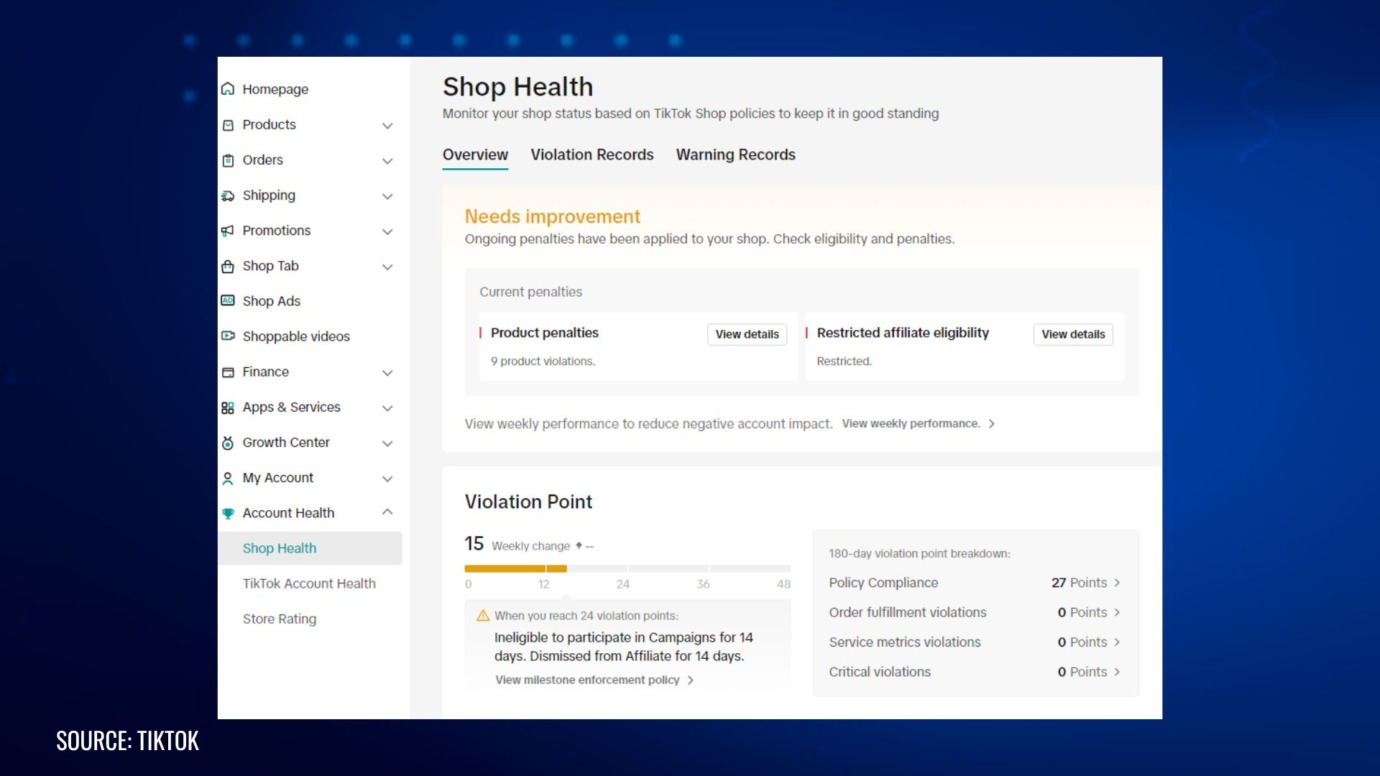This screenshot has height=776, width=1380.
Task: Click the Apps & Services grid icon
Action: tap(228, 407)
